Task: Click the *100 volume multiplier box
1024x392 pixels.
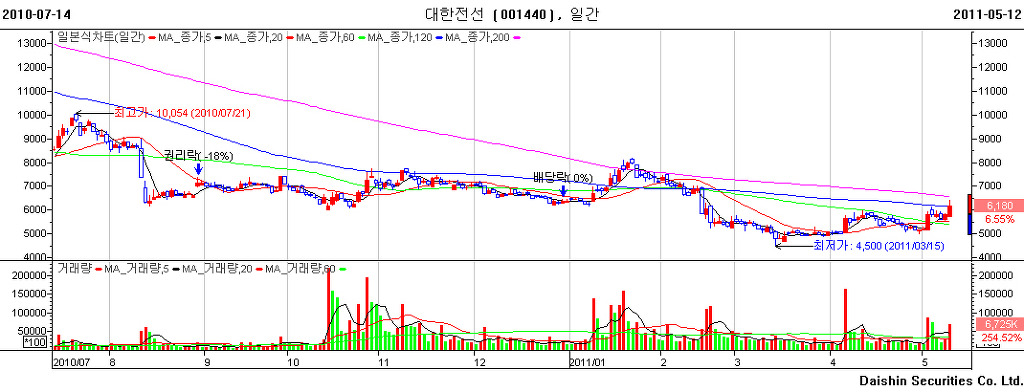Action: click(34, 342)
